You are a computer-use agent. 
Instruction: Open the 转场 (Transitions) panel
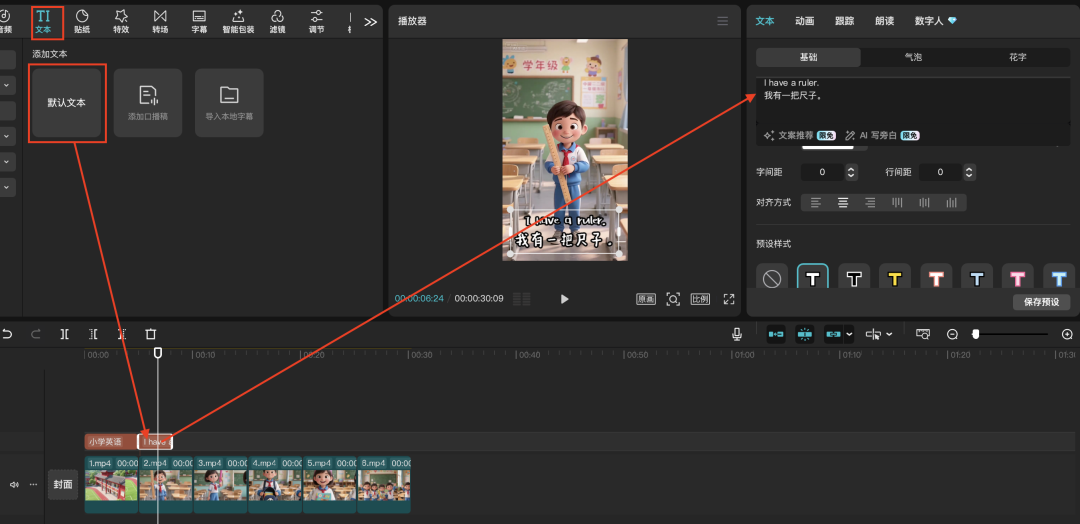tap(160, 20)
